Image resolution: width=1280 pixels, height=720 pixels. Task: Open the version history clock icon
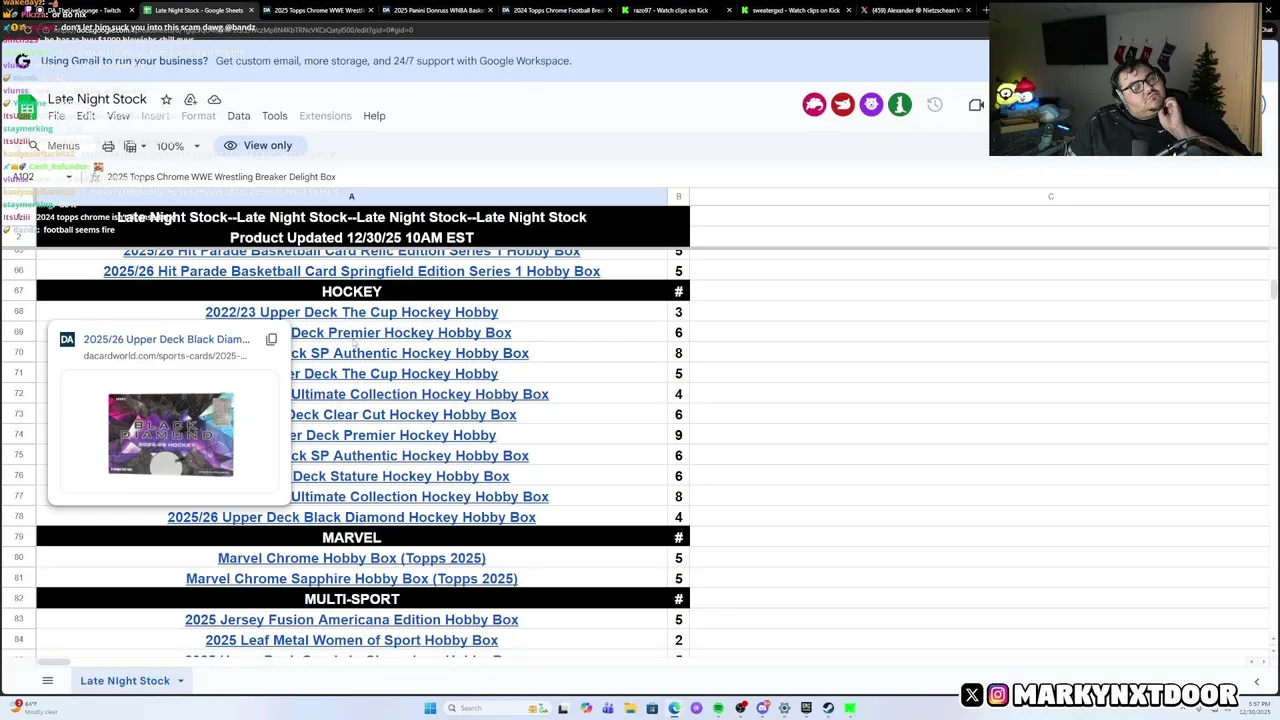point(934,105)
